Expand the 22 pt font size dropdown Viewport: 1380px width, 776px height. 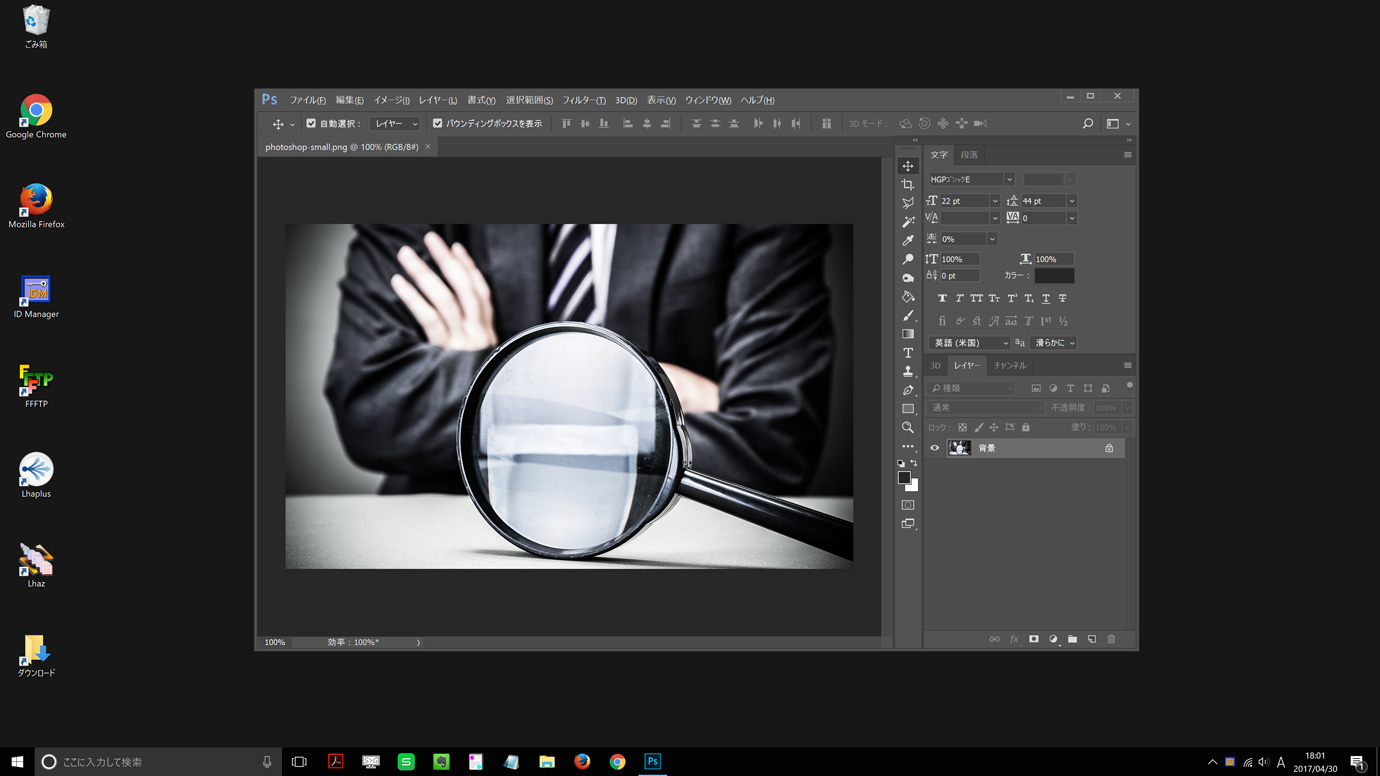tap(994, 201)
